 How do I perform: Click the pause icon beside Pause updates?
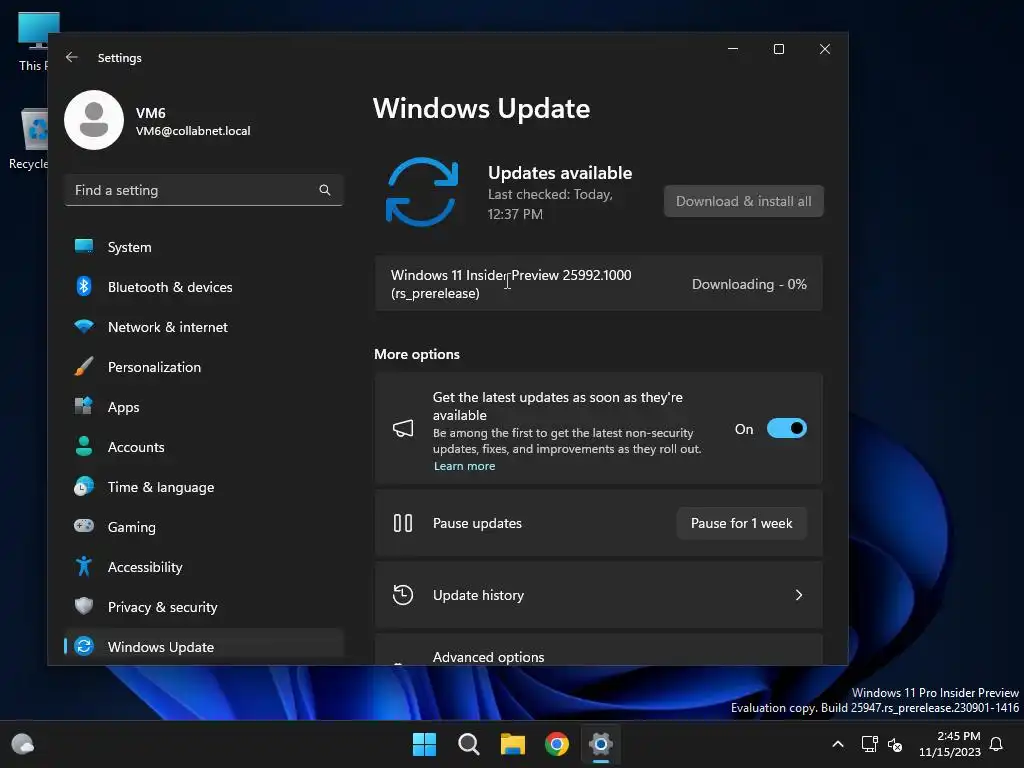[403, 523]
